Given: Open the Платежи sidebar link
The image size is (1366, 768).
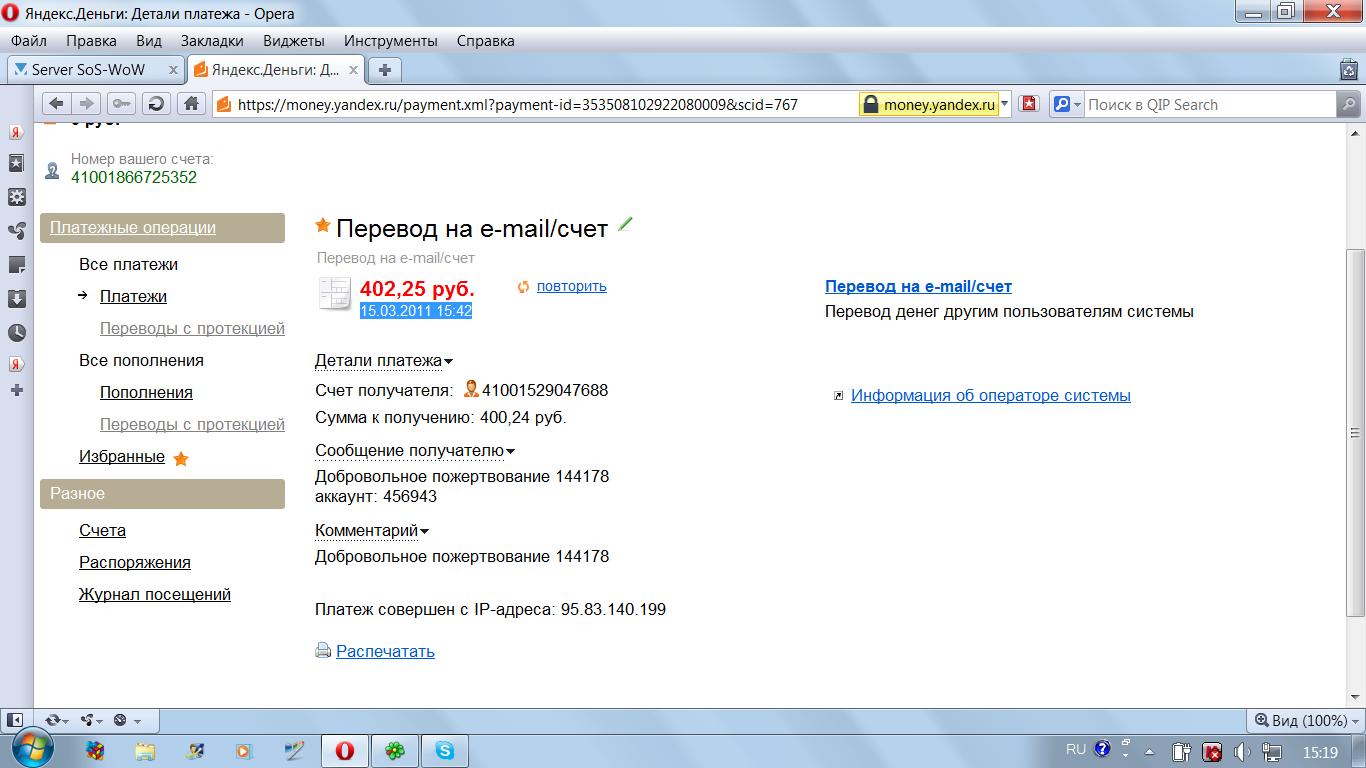Looking at the screenshot, I should tap(133, 296).
